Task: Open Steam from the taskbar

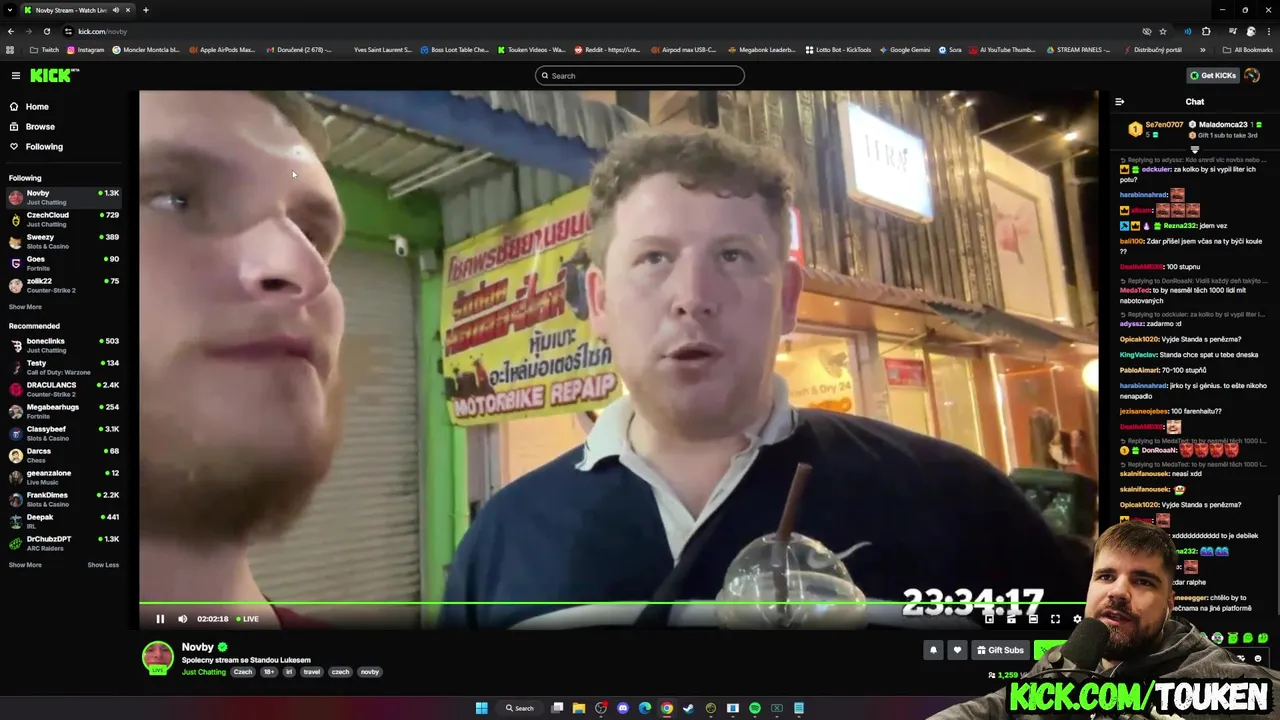Action: pyautogui.click(x=689, y=708)
